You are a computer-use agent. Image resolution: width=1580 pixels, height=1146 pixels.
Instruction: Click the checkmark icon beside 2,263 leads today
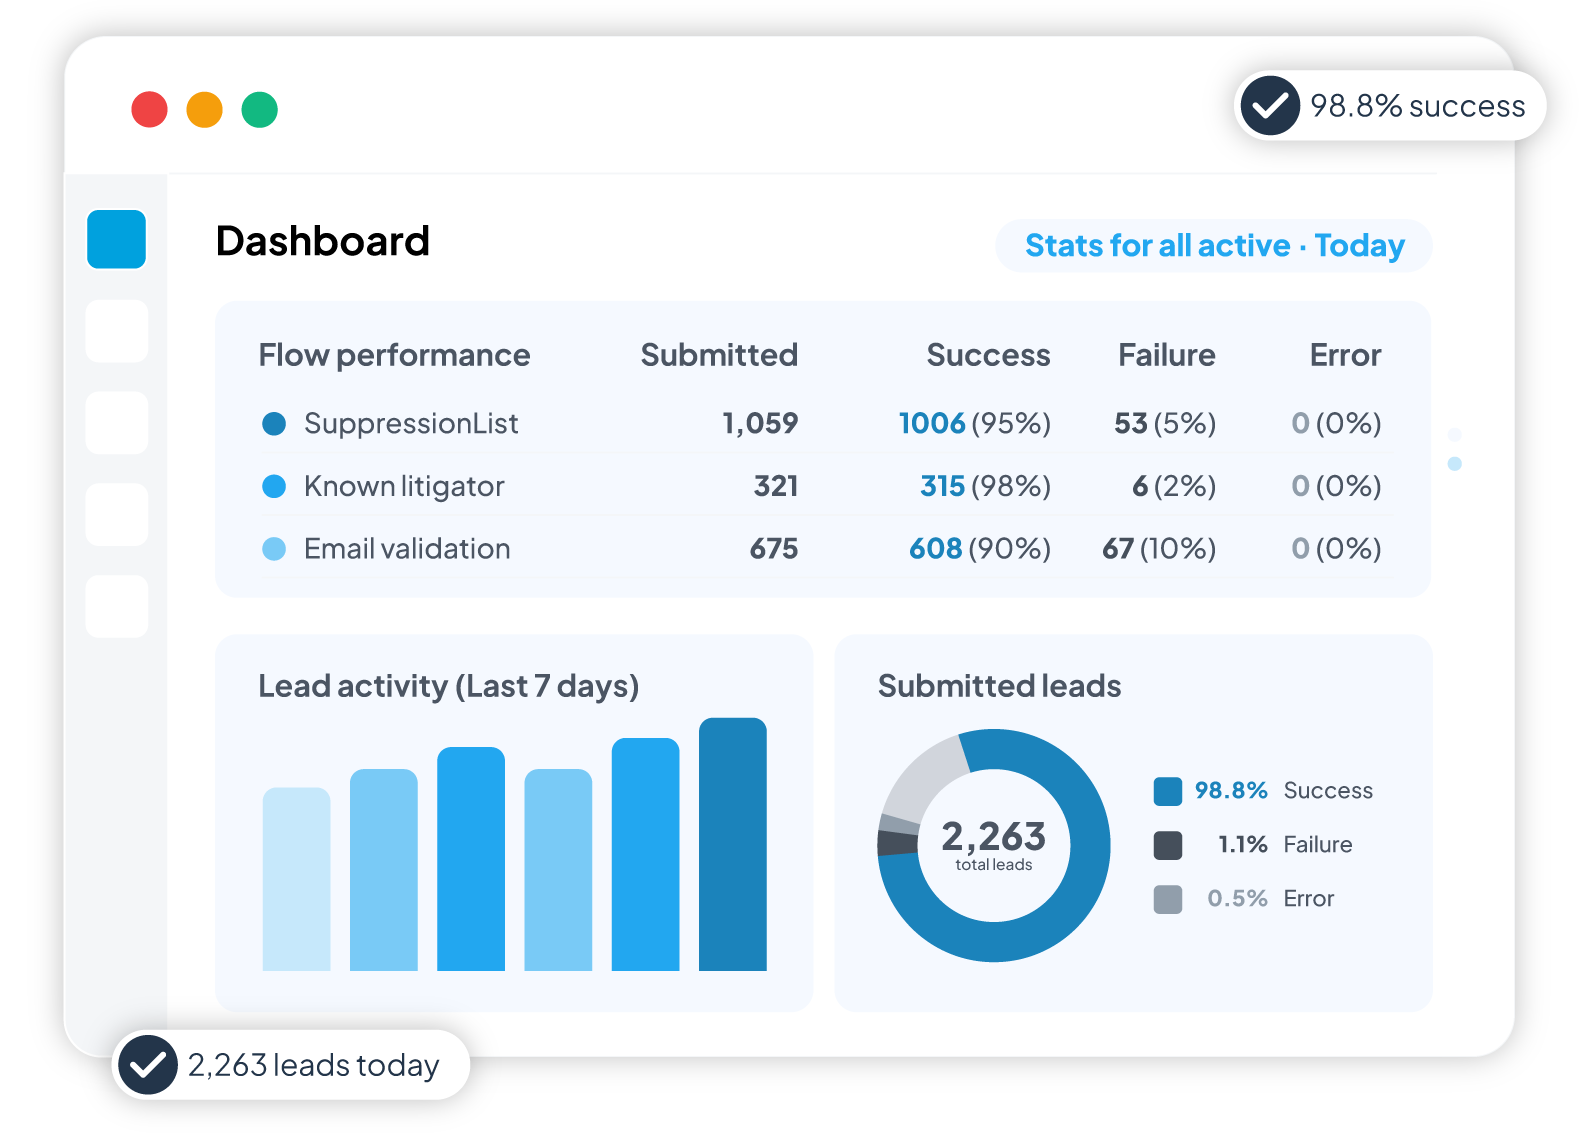point(148,1065)
